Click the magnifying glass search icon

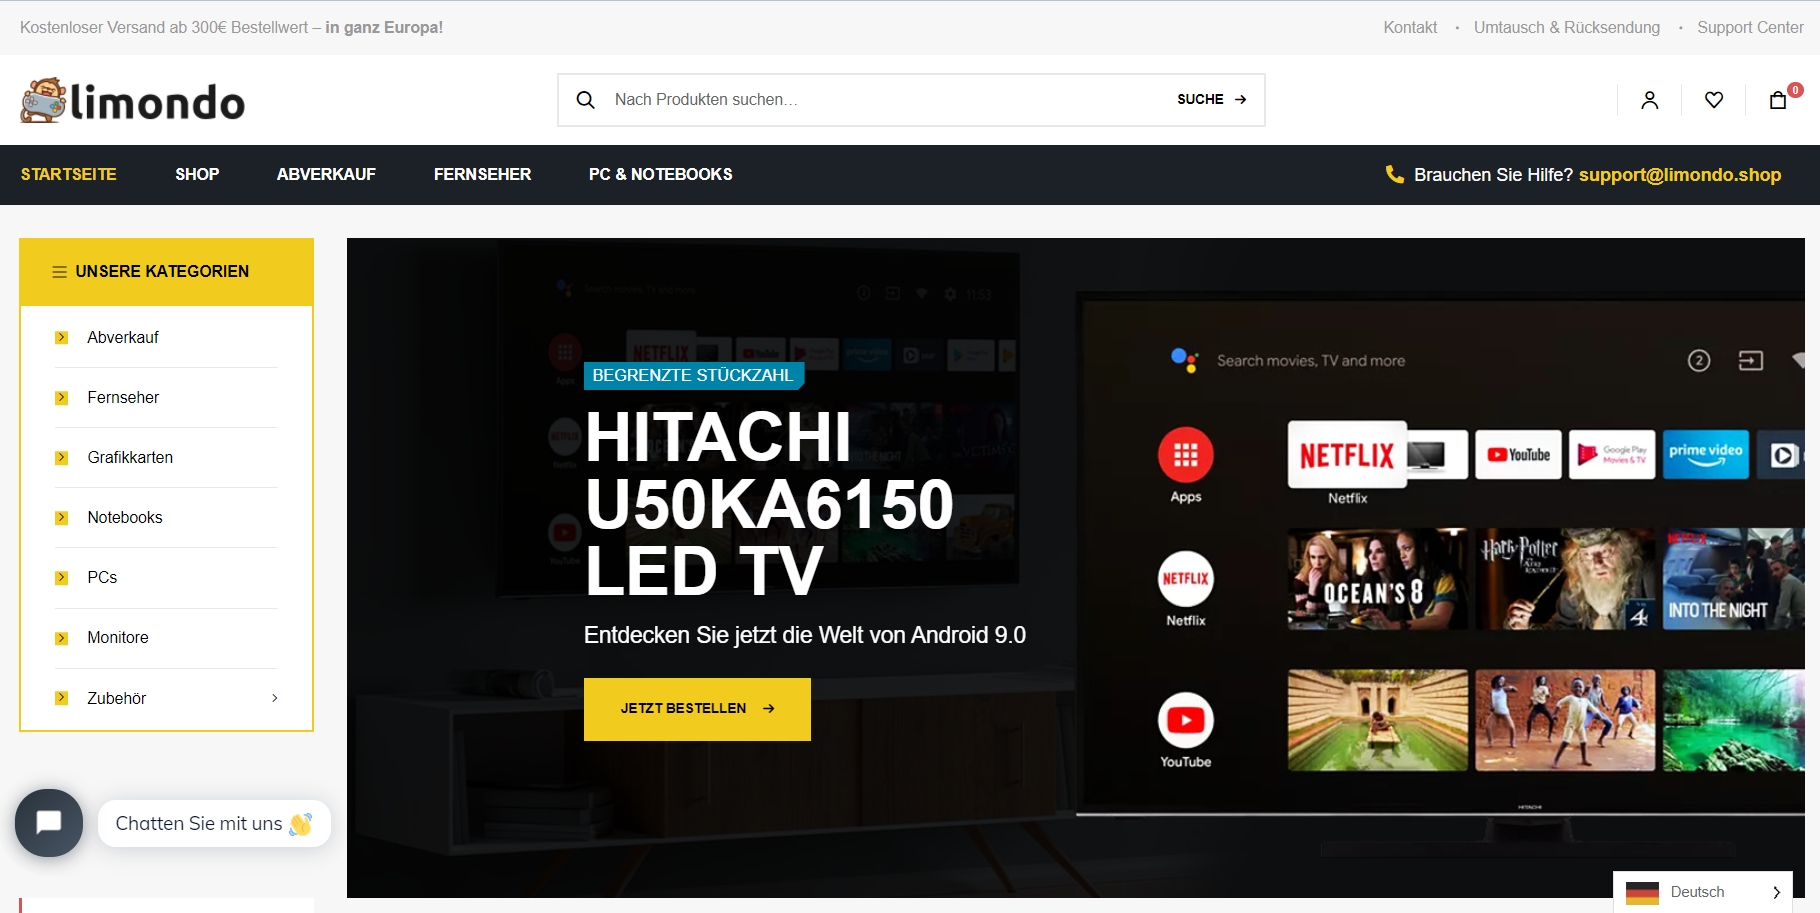click(586, 100)
